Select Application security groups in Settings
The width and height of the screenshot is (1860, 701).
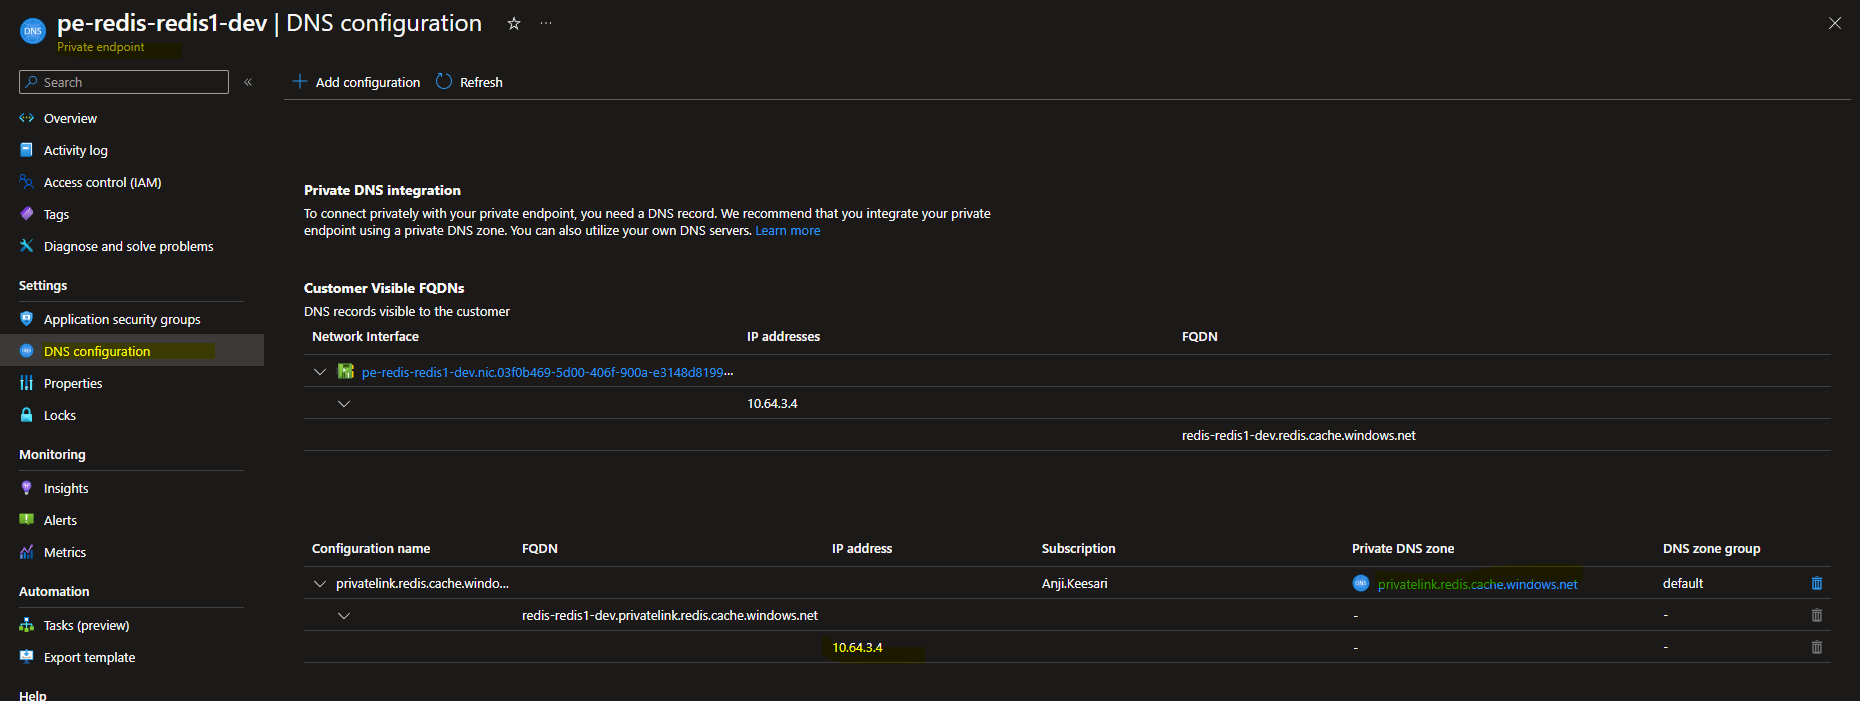coord(122,319)
